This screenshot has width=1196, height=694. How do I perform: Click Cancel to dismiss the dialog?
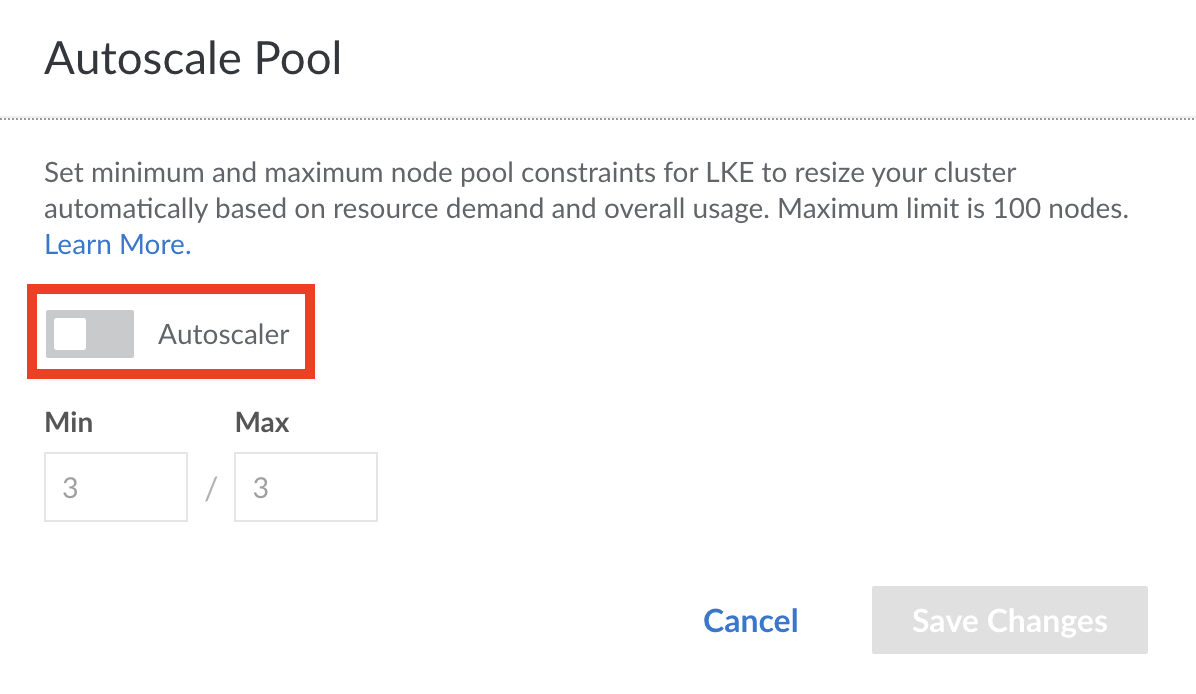point(750,621)
